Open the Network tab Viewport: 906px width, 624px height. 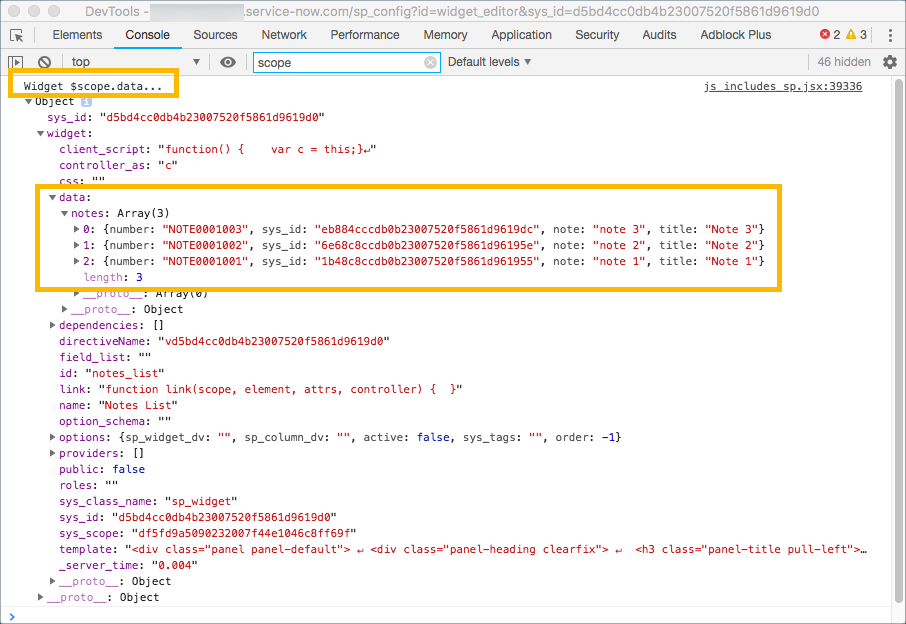284,35
